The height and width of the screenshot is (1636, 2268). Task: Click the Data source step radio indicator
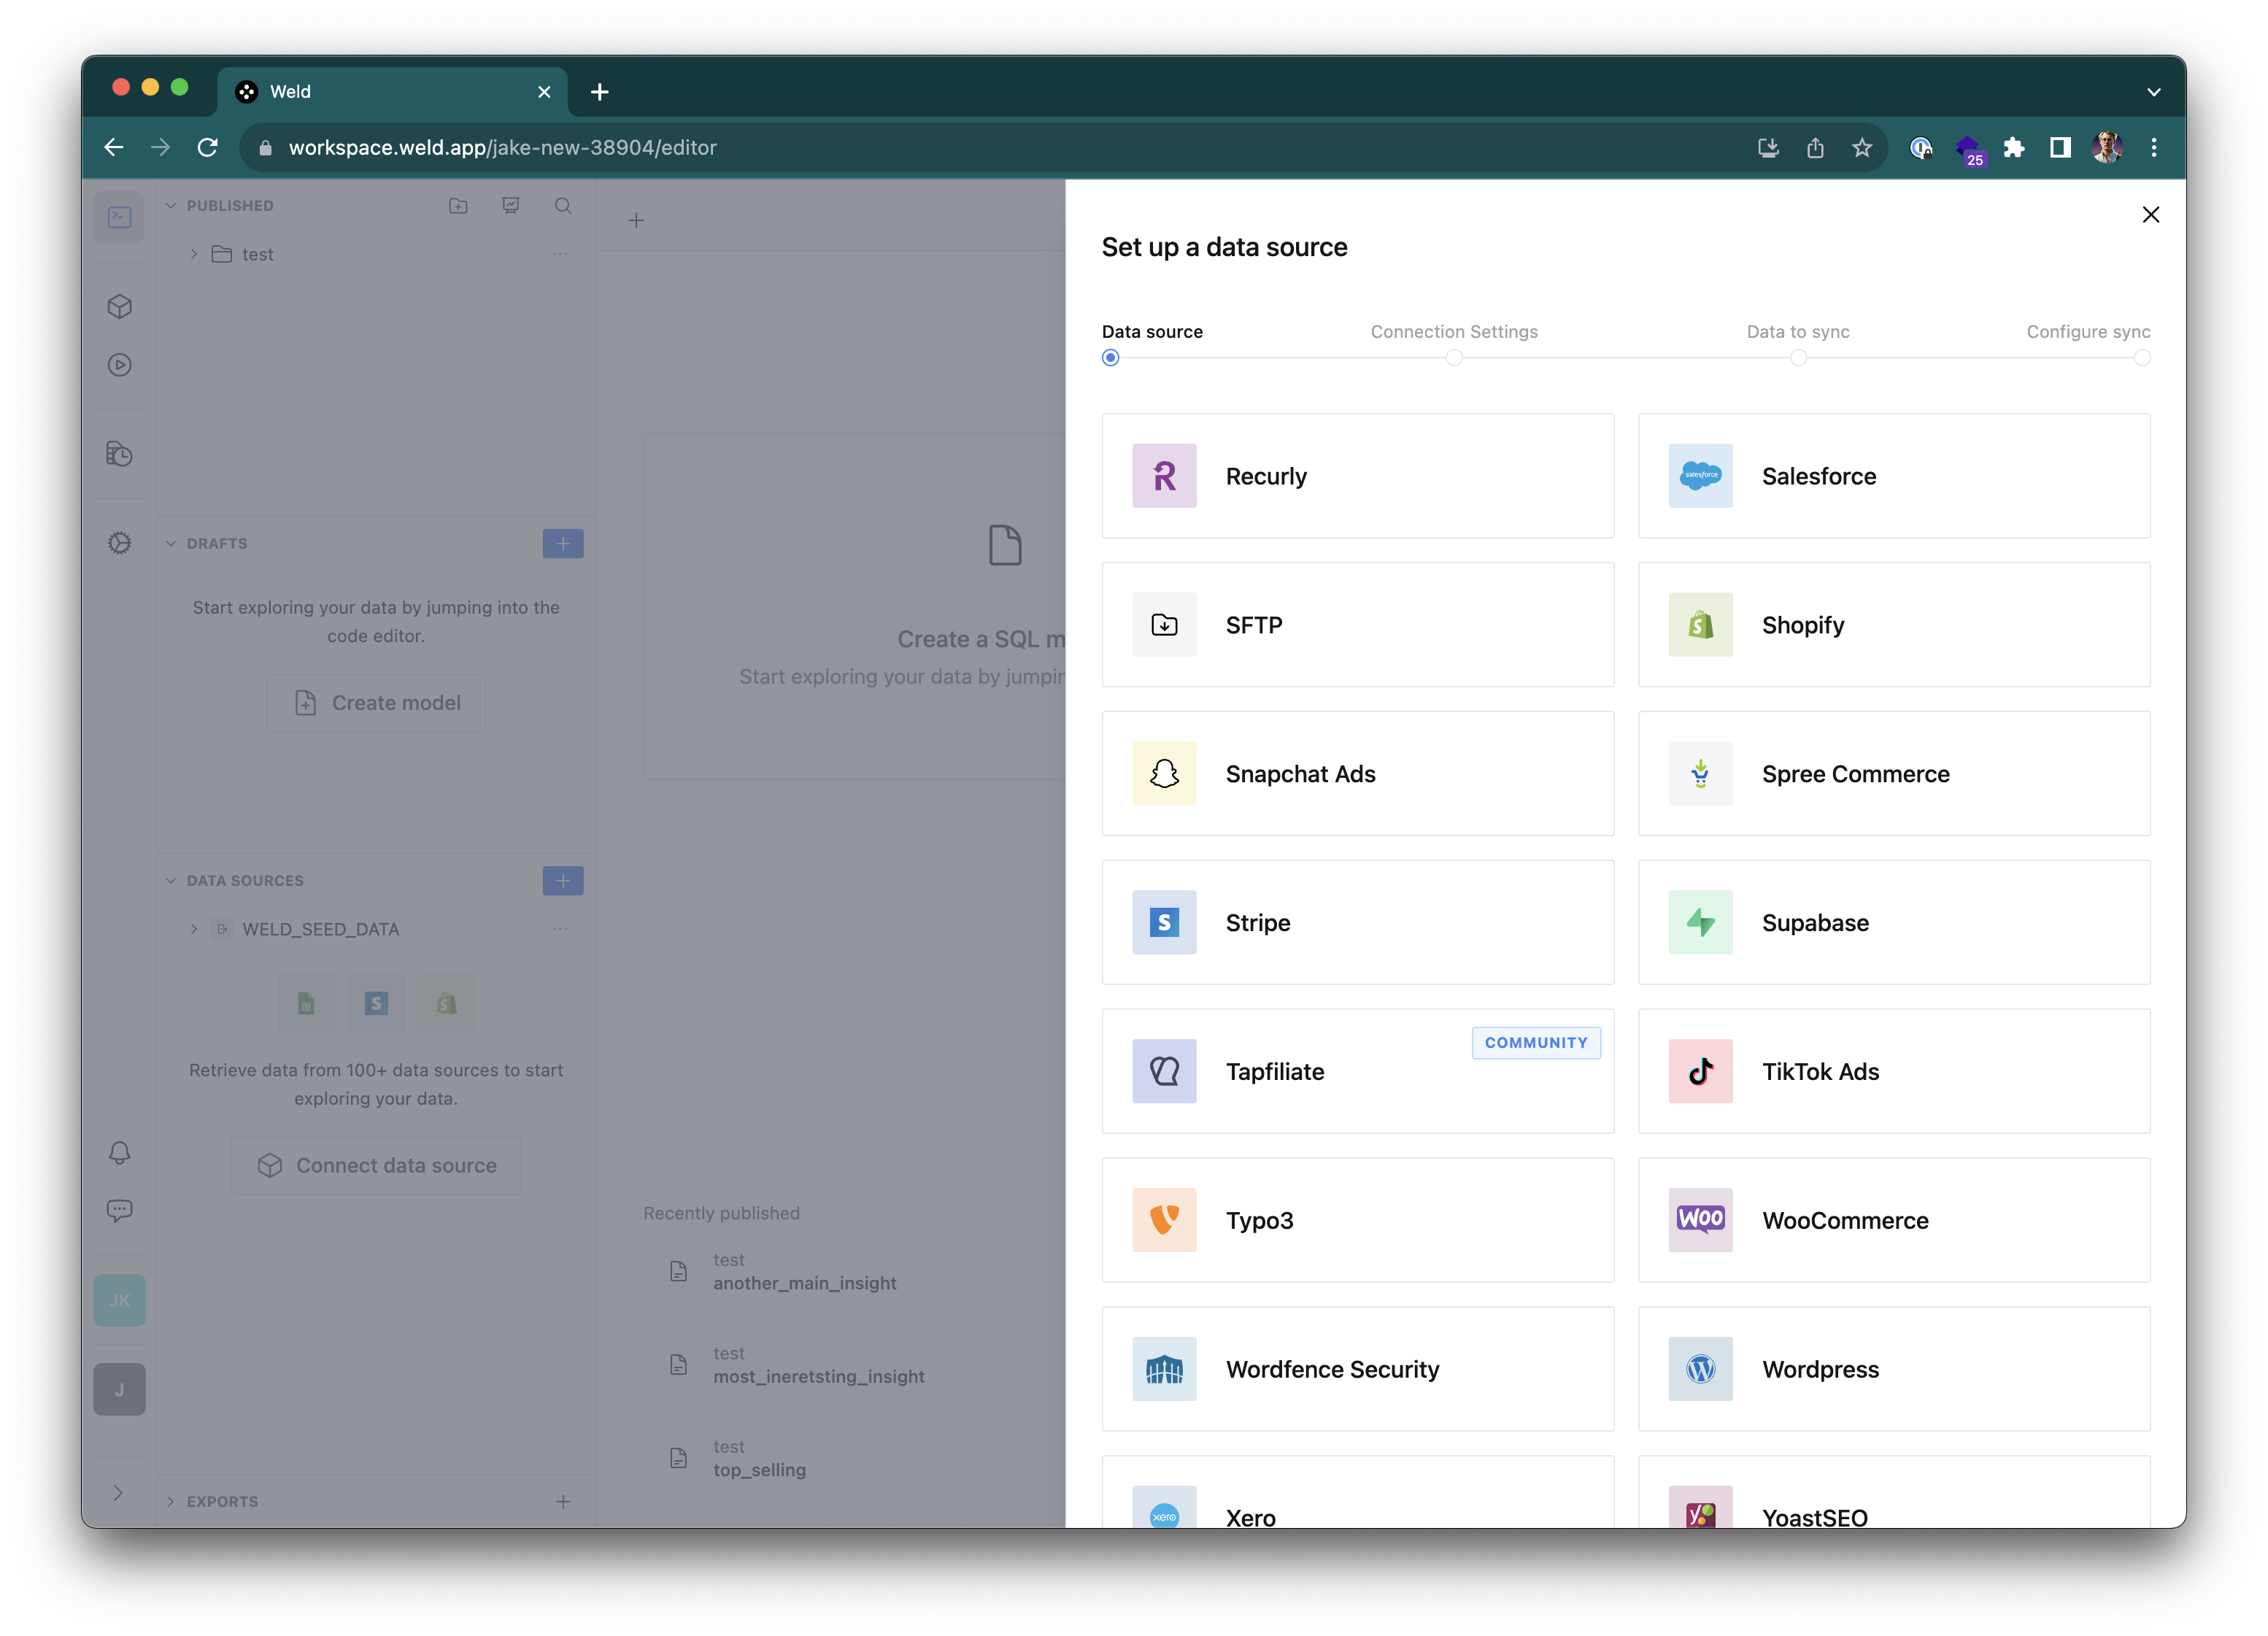point(1110,358)
